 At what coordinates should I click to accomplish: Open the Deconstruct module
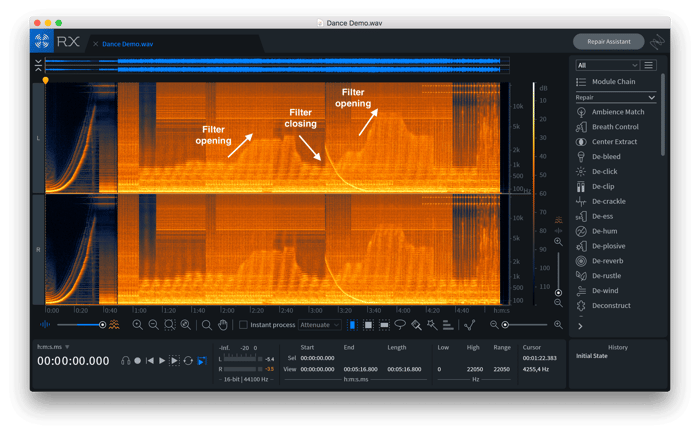click(604, 306)
